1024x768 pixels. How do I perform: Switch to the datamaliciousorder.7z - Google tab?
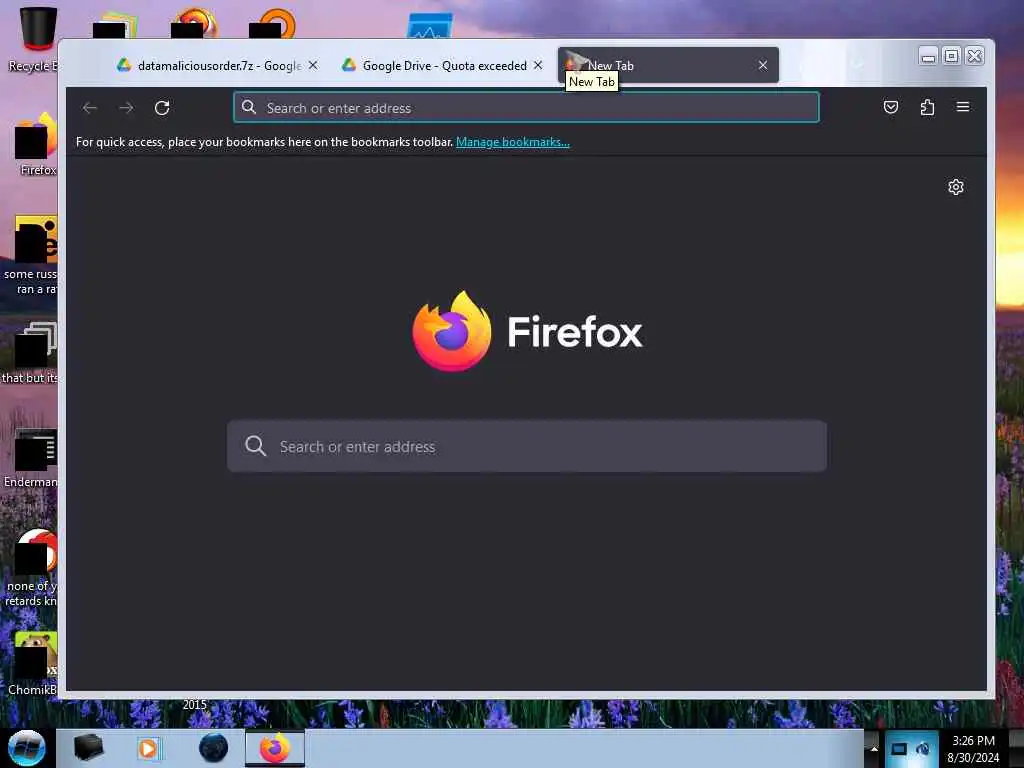pos(219,65)
